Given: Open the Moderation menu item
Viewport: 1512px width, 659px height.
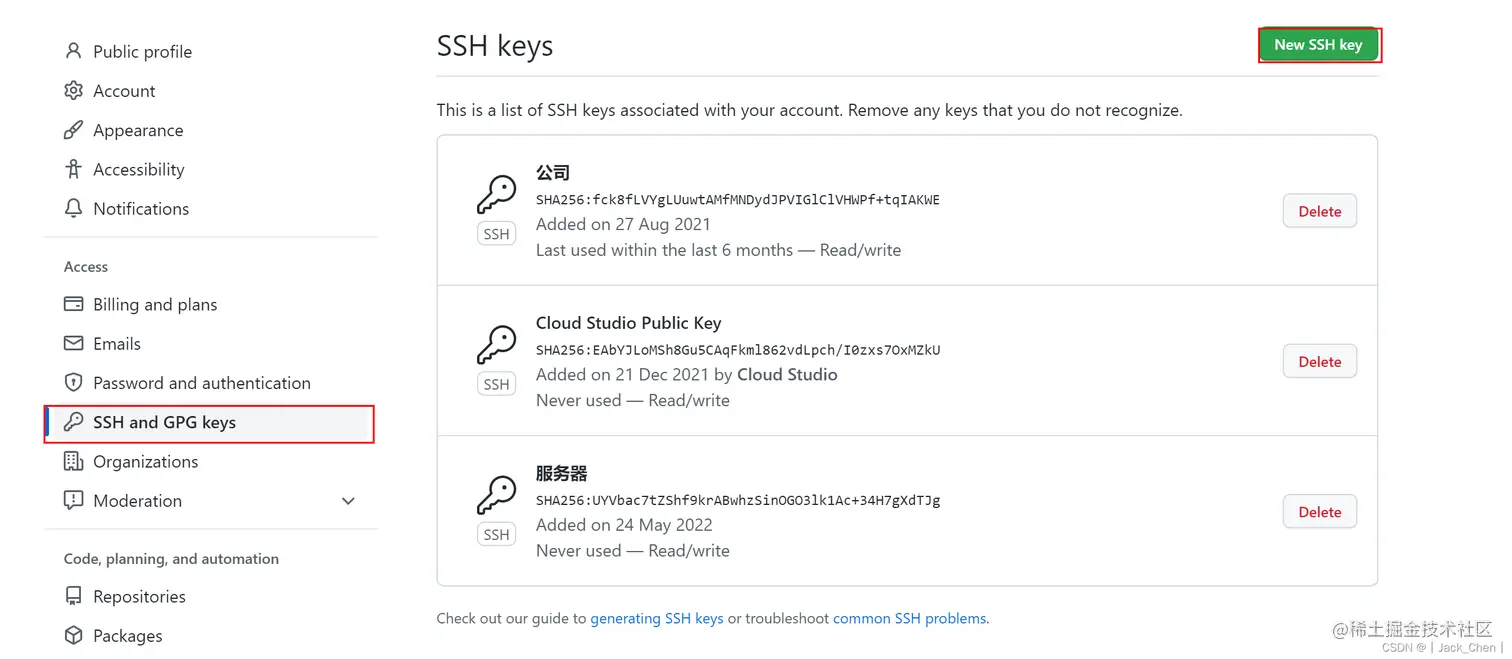Looking at the screenshot, I should click(137, 501).
